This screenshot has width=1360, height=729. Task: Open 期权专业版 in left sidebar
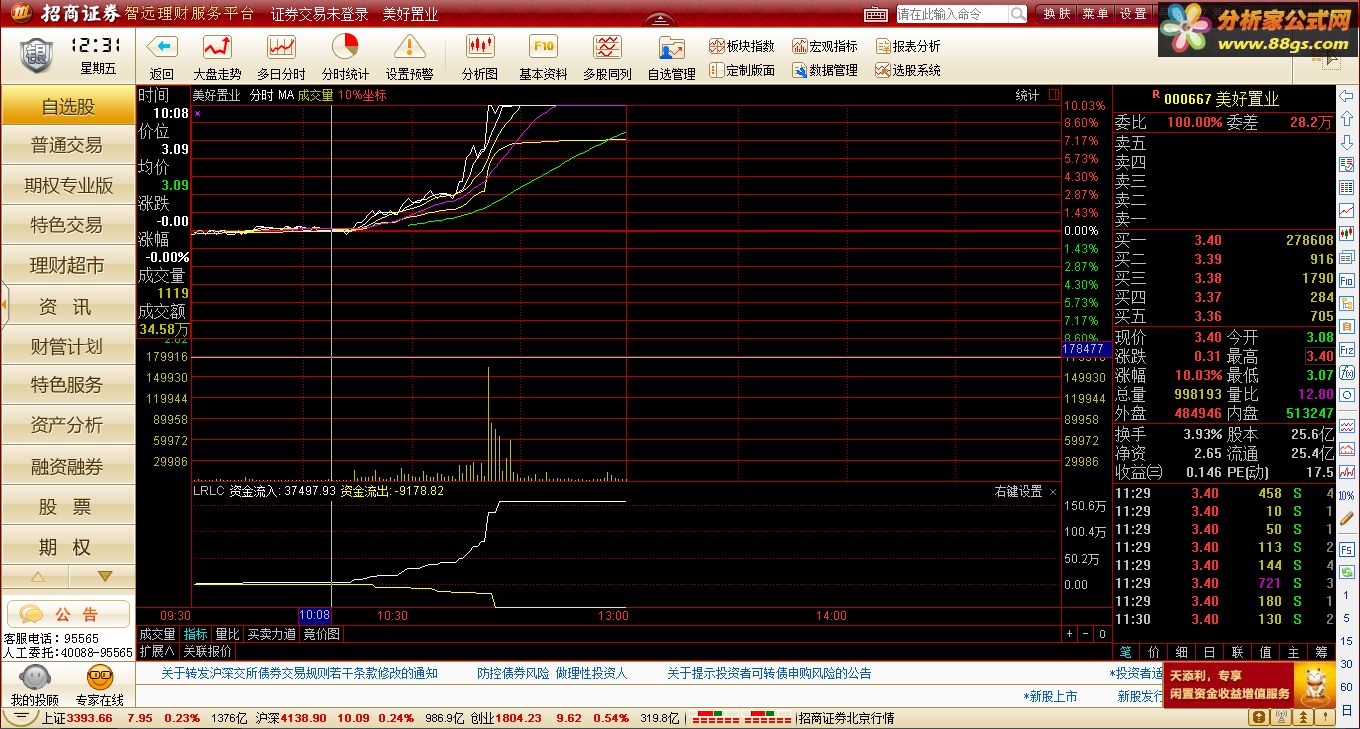pos(68,185)
